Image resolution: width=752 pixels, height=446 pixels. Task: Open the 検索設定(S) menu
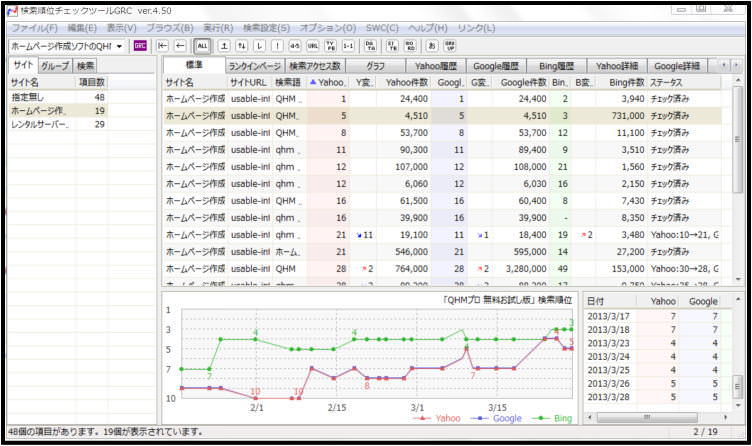[x=267, y=28]
